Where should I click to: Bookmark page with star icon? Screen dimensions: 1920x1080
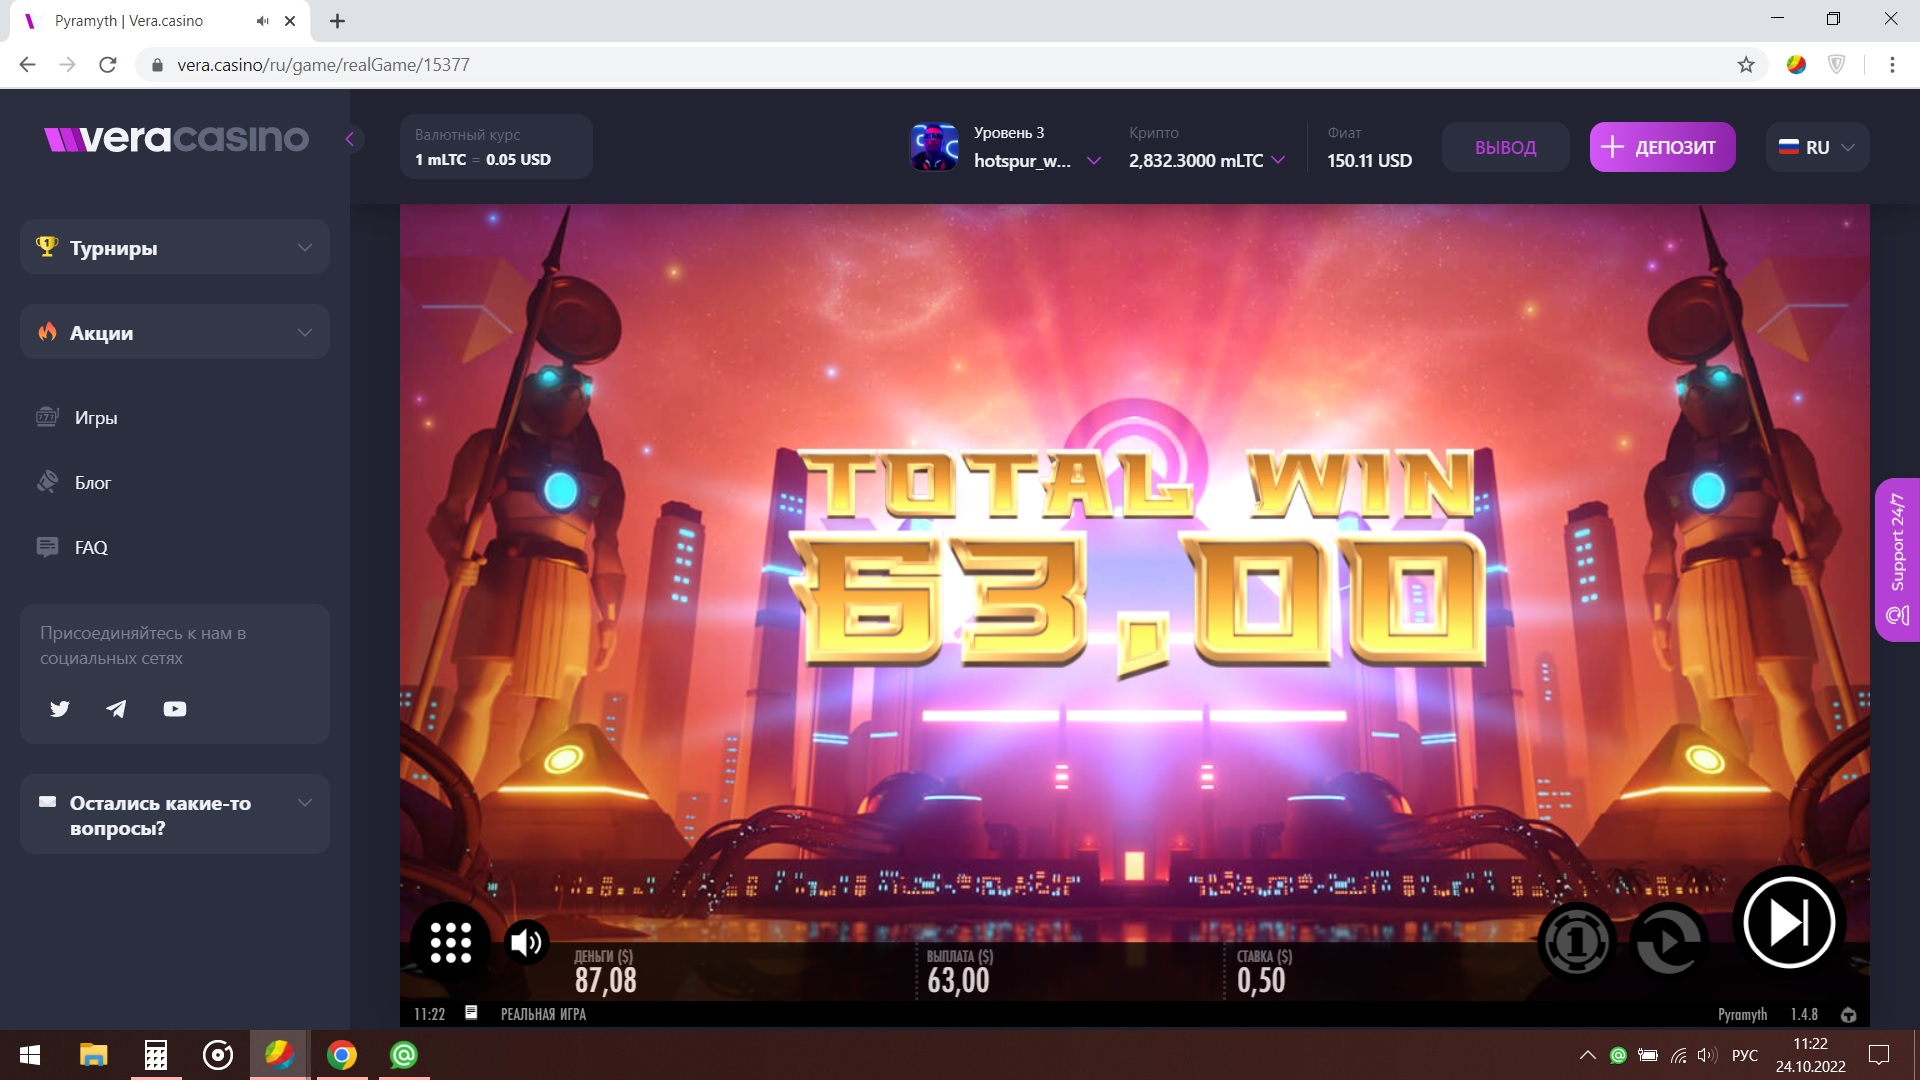point(1746,65)
